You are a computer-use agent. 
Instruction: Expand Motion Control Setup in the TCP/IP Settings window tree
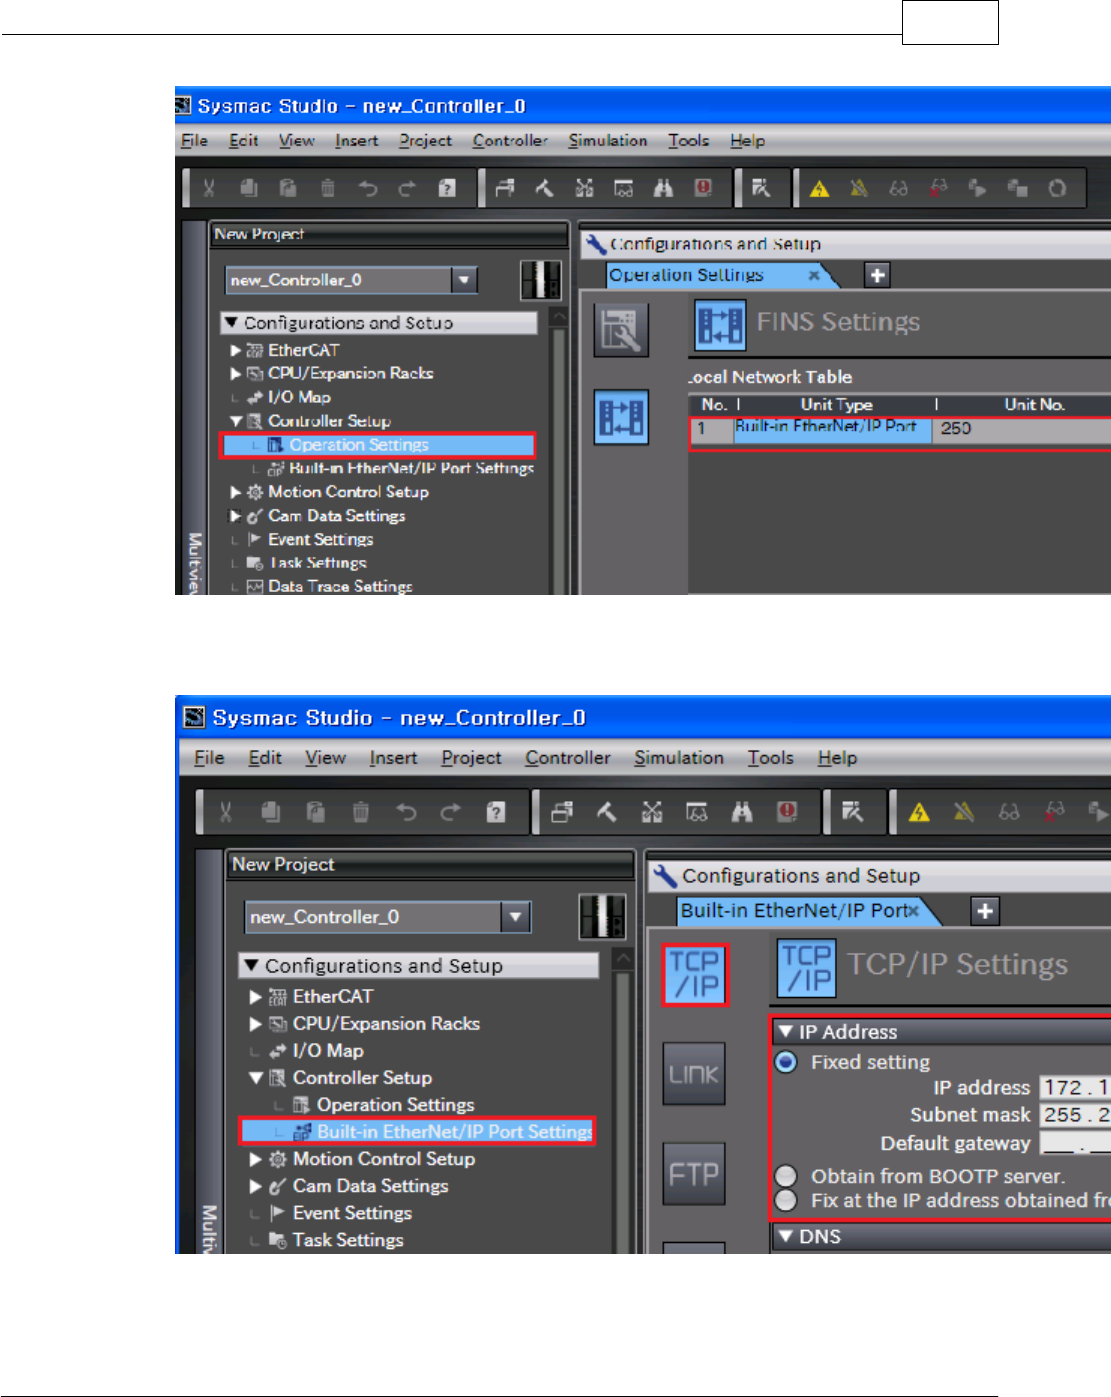256,1159
